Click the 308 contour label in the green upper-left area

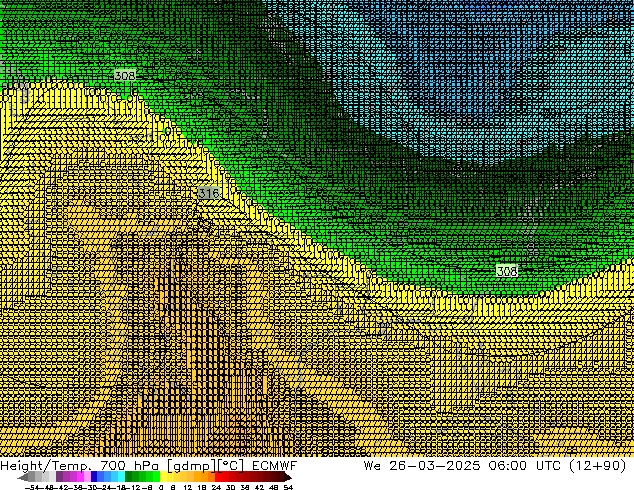[x=125, y=76]
